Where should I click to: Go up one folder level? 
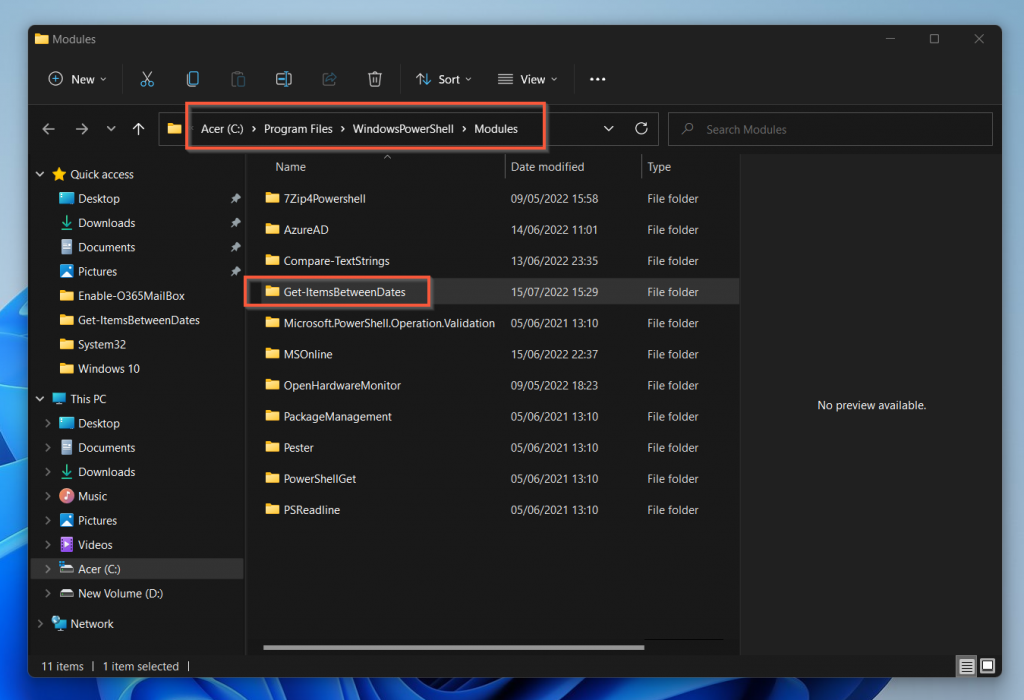tap(138, 129)
